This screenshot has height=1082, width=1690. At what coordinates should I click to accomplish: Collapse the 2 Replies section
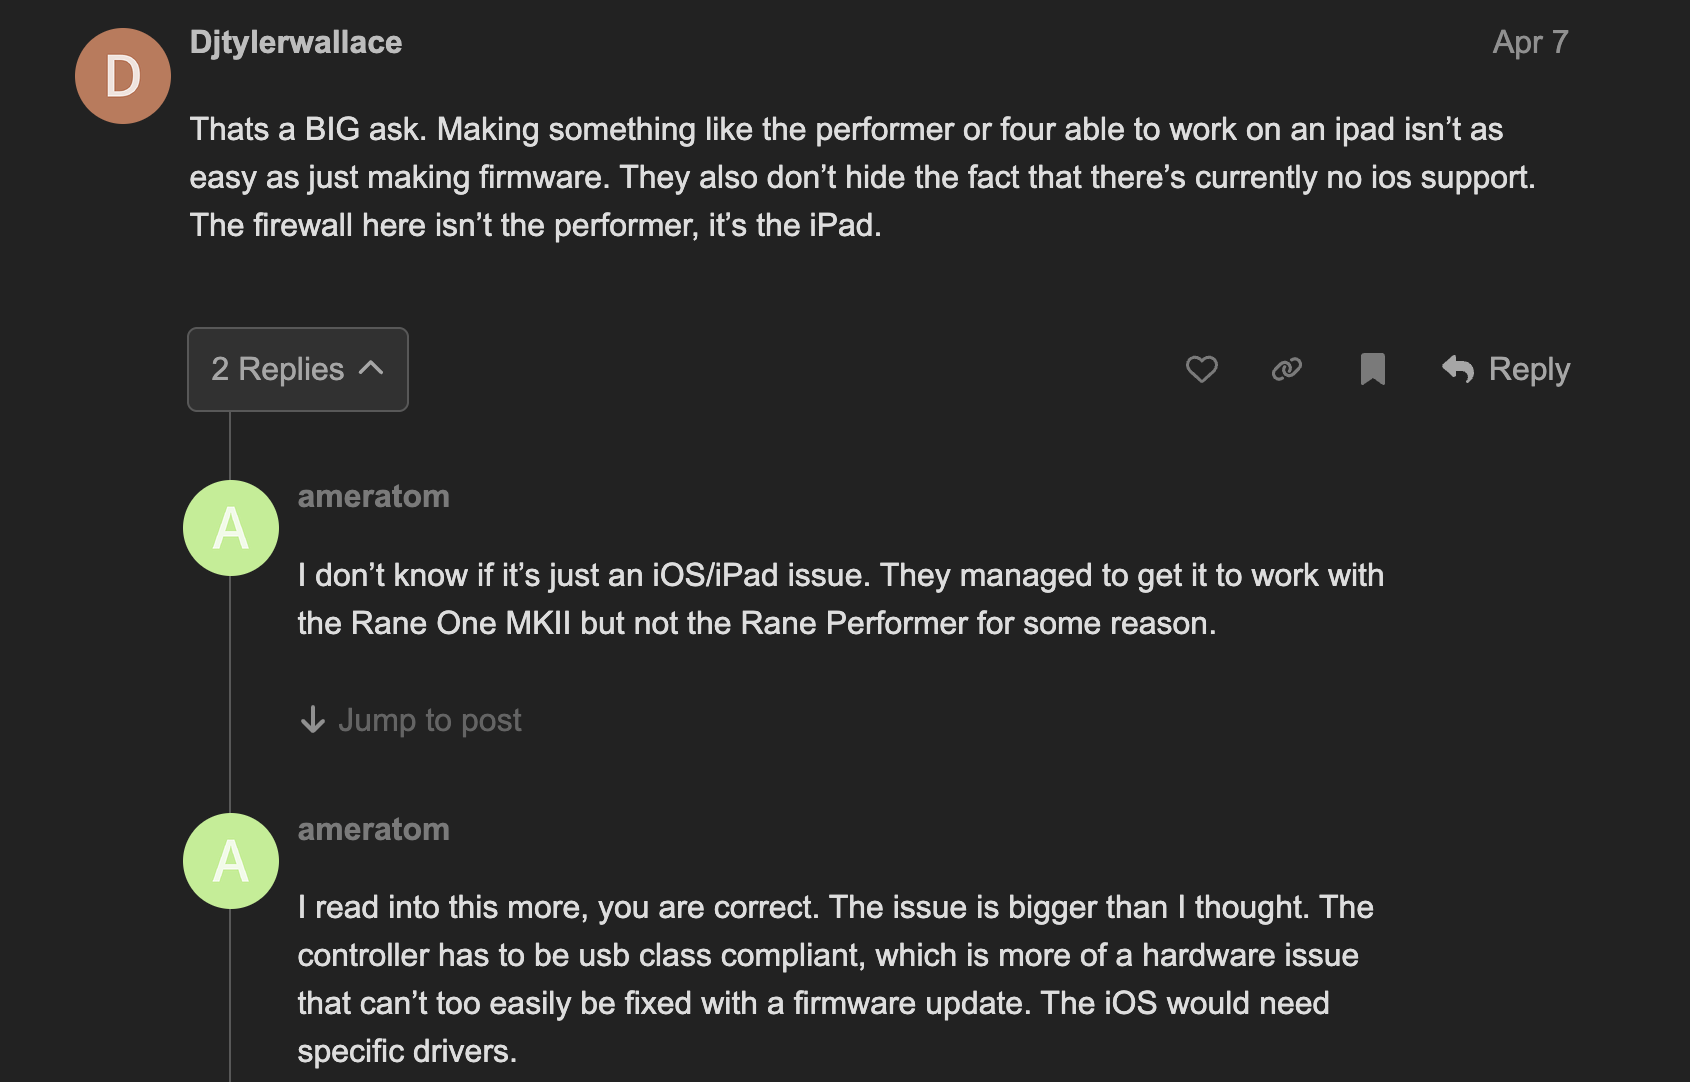pyautogui.click(x=278, y=369)
